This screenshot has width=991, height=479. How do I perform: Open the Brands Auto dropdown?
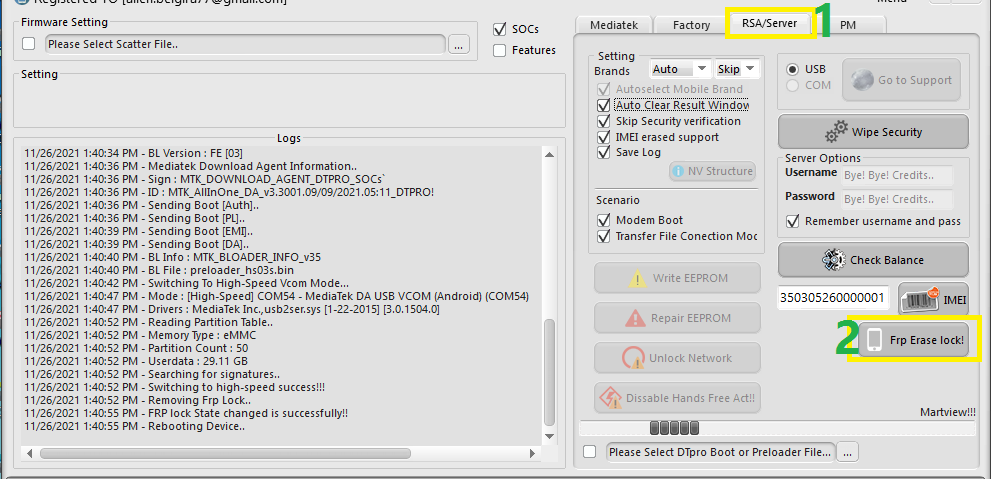point(681,69)
